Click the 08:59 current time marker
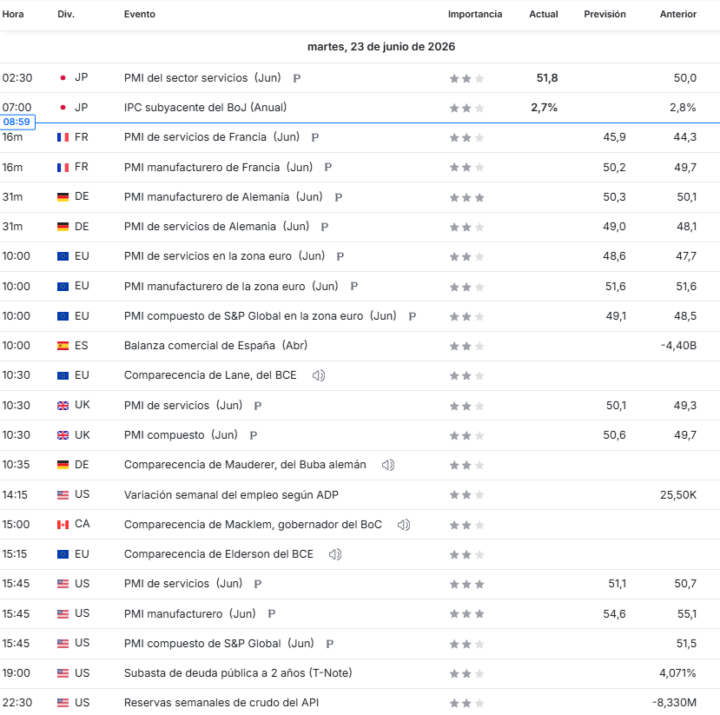The image size is (720, 715). point(17,122)
